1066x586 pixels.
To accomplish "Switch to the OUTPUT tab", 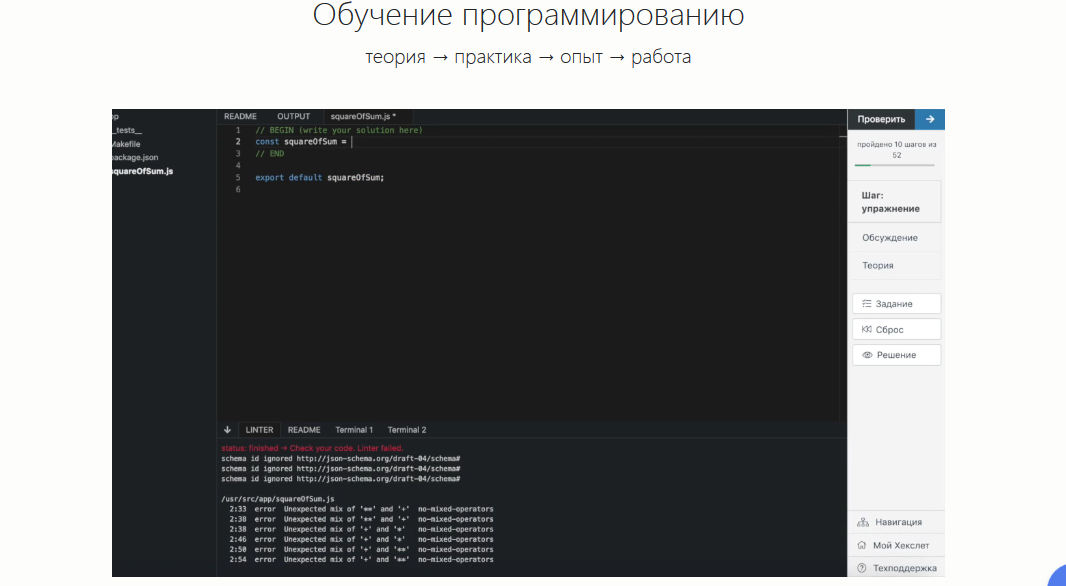I will [x=294, y=116].
